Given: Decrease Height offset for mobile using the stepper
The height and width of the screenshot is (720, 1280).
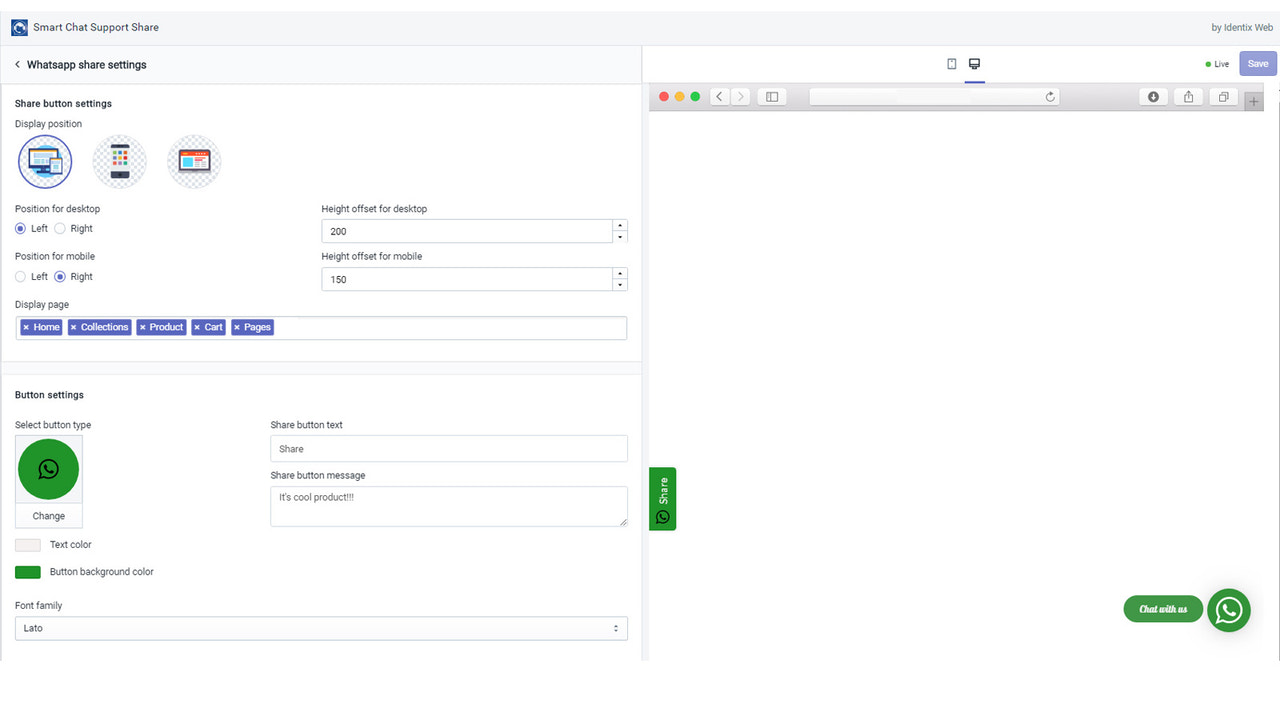Looking at the screenshot, I should pos(620,284).
